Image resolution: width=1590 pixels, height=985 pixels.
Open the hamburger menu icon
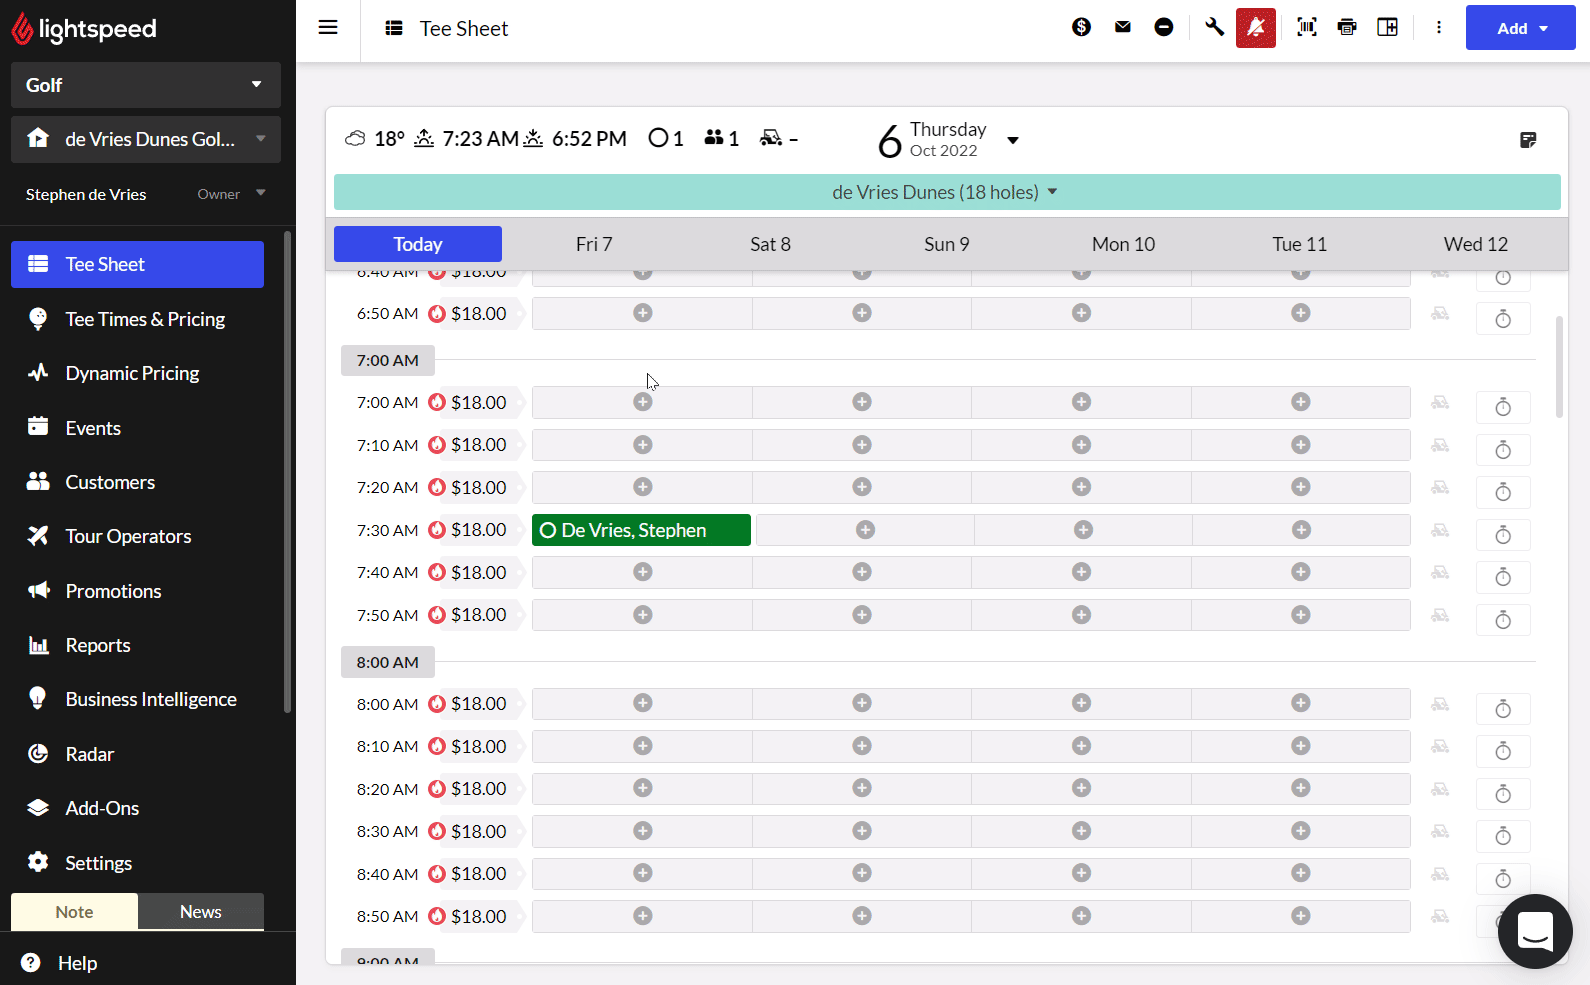328,28
